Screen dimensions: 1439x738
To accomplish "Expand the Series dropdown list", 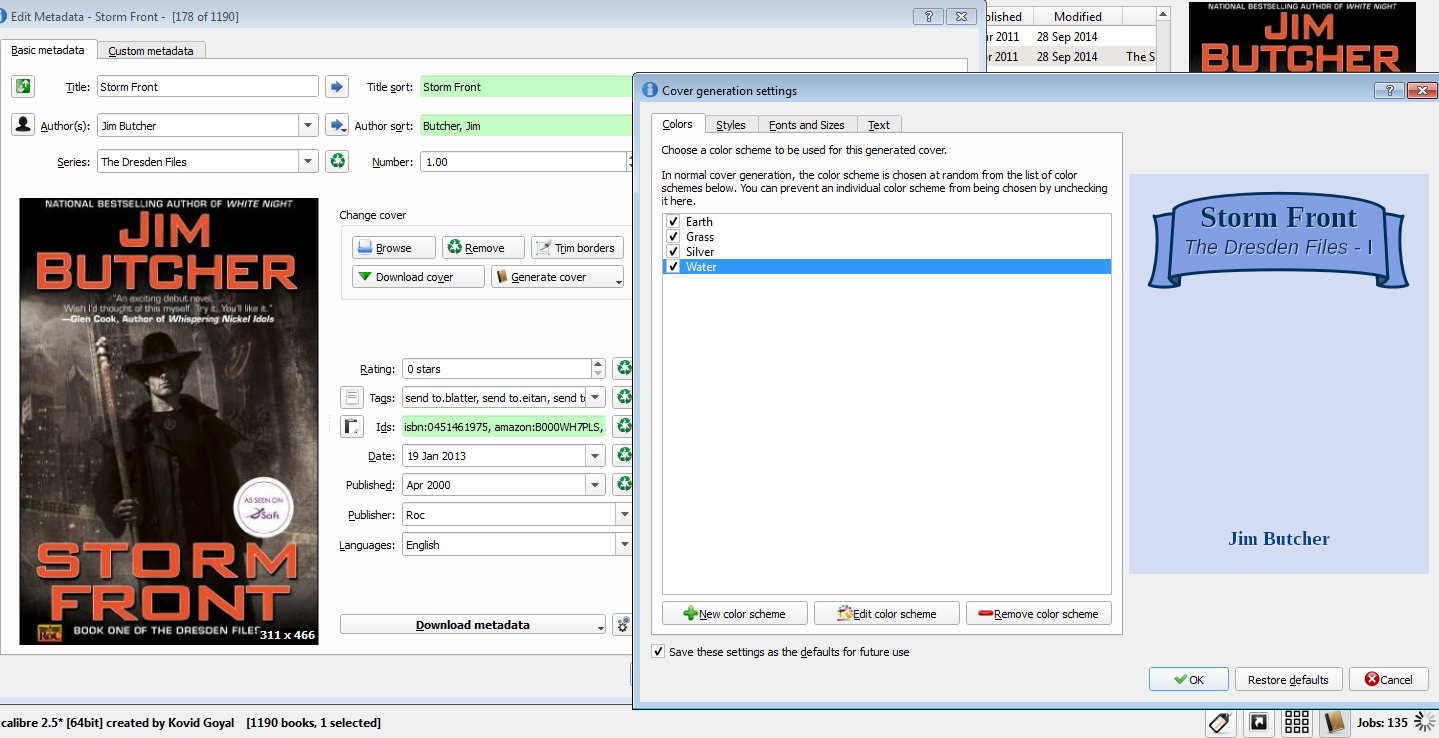I will click(x=308, y=161).
